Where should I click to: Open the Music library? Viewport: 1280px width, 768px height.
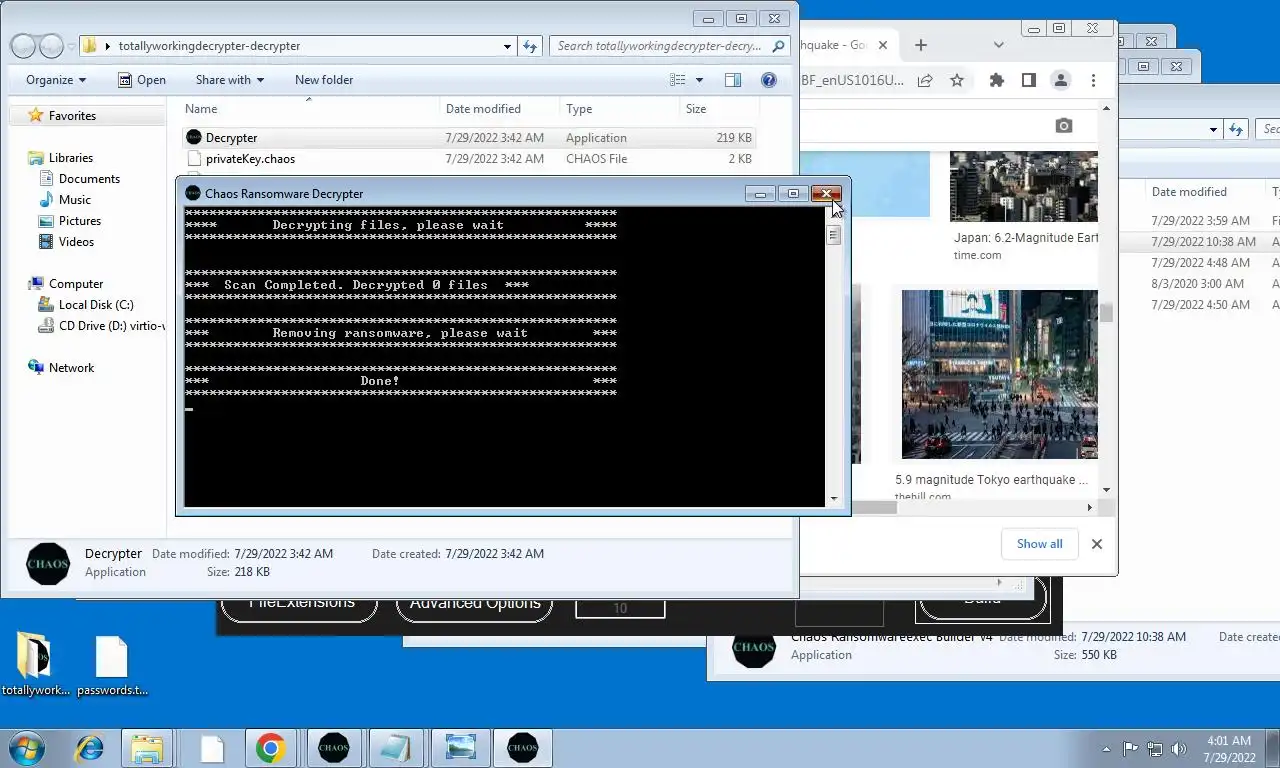pyautogui.click(x=75, y=200)
